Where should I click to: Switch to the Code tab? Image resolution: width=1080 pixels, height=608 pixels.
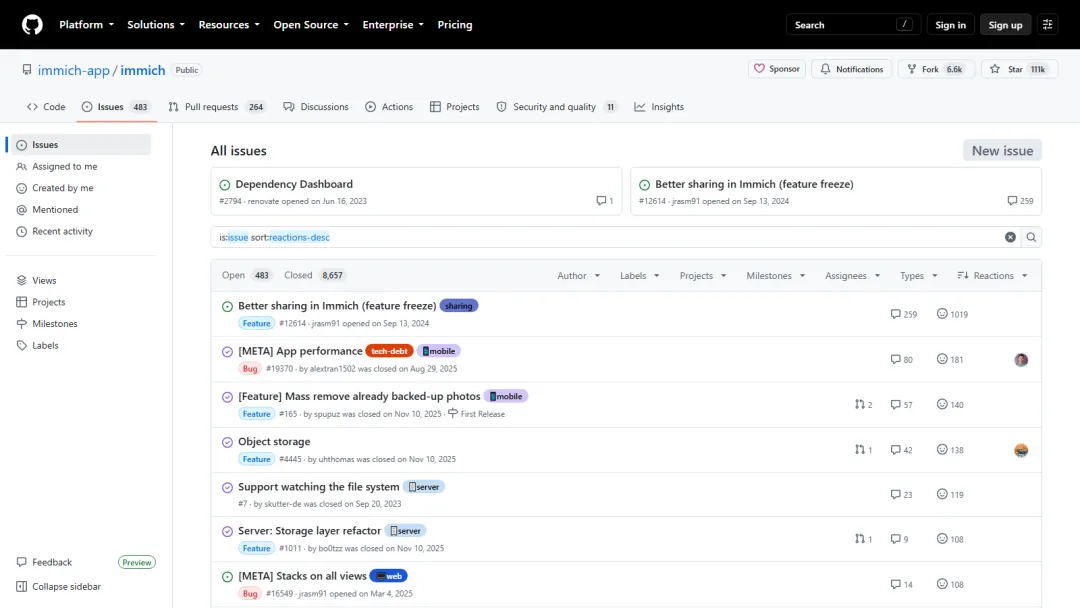tap(46, 107)
